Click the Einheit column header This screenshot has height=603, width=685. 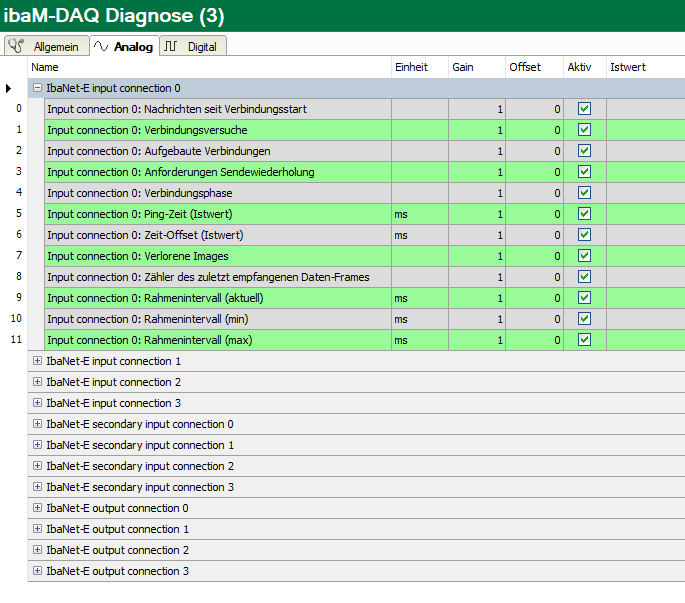coord(420,67)
